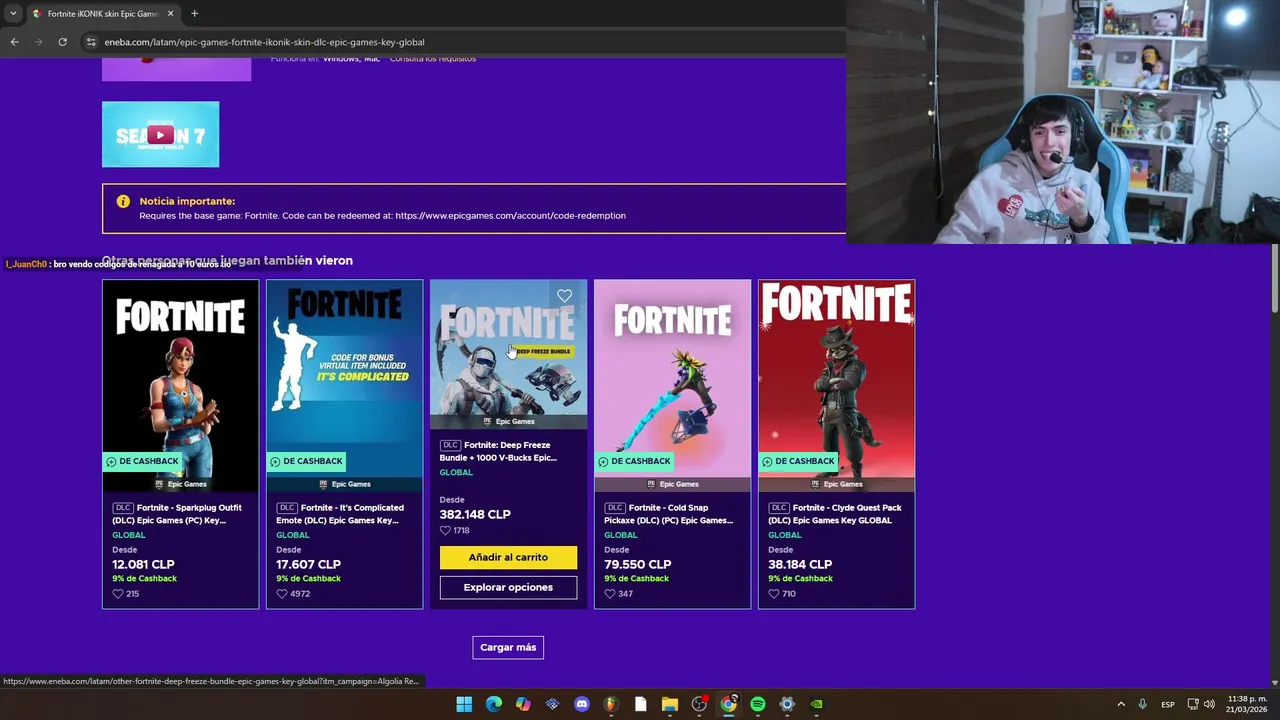The width and height of the screenshot is (1280, 720).
Task: Focus the eneba.com address bar
Action: click(262, 42)
